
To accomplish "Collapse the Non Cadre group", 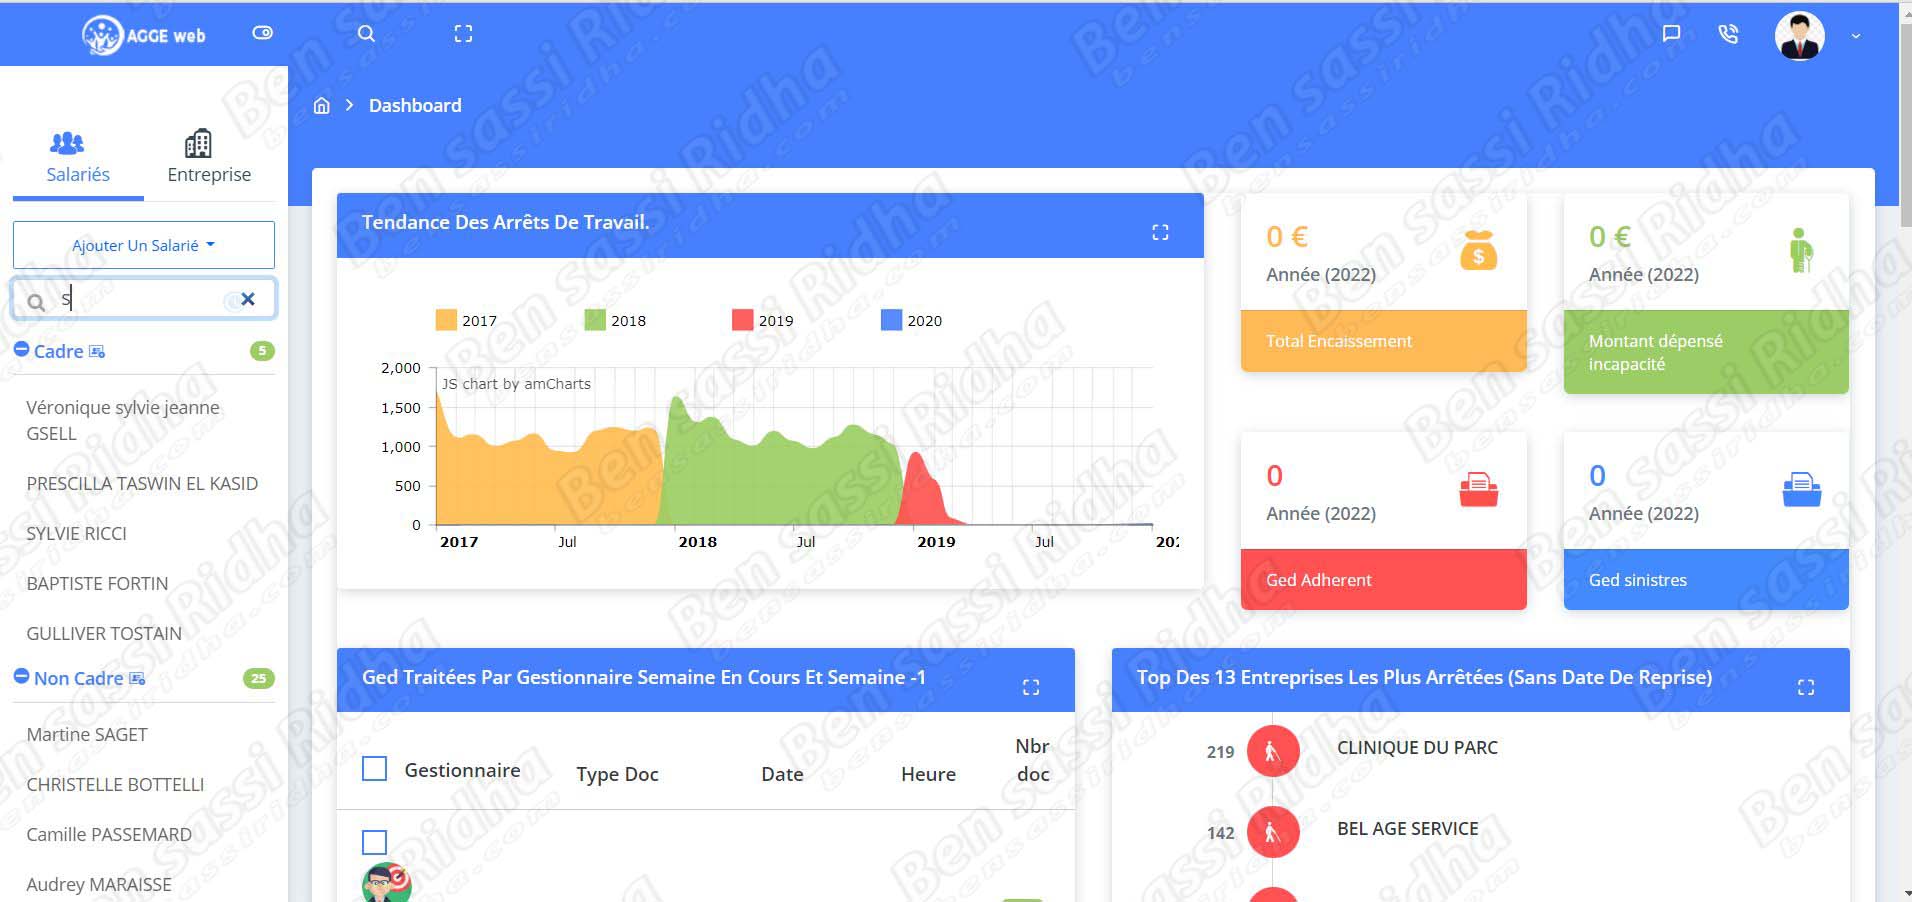I will click(22, 677).
